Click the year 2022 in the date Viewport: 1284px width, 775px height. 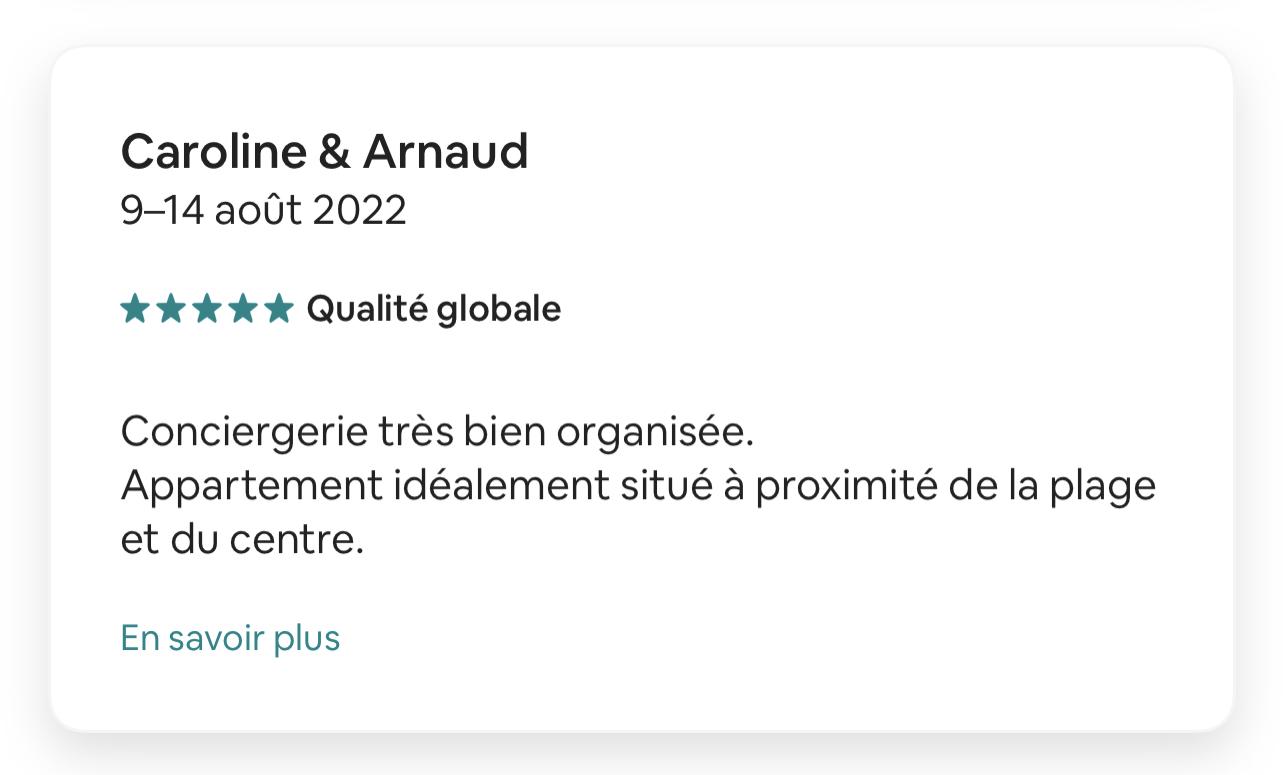click(x=359, y=211)
